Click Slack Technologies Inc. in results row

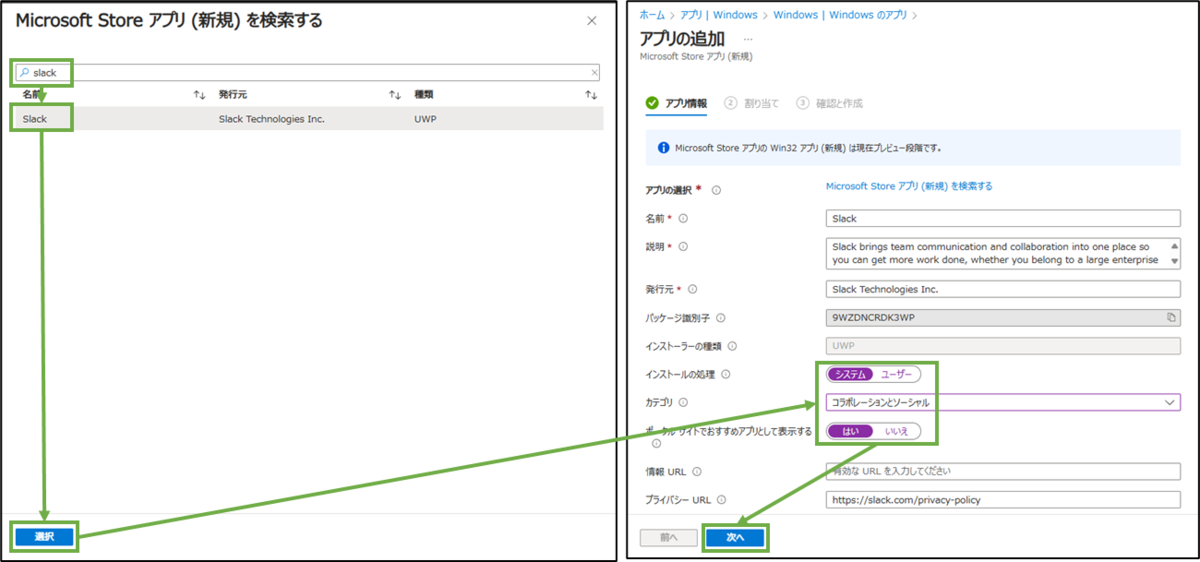[x=271, y=119]
